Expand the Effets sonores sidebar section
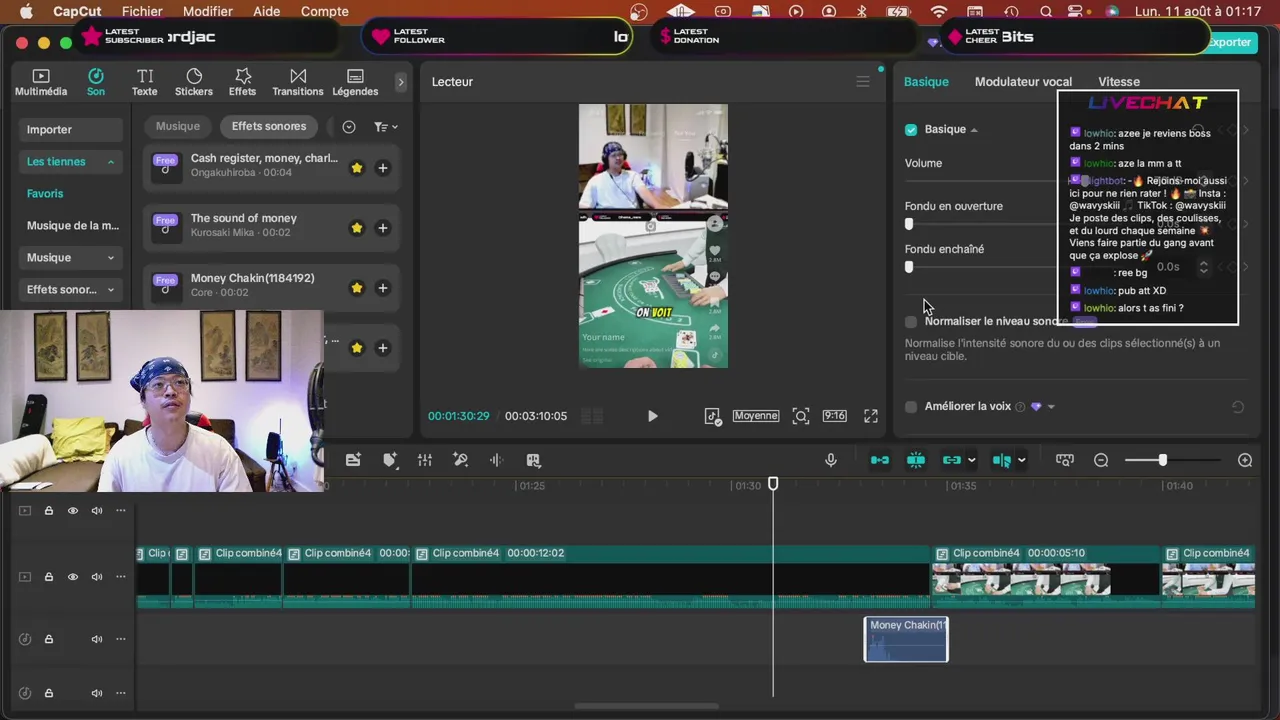 [111, 290]
